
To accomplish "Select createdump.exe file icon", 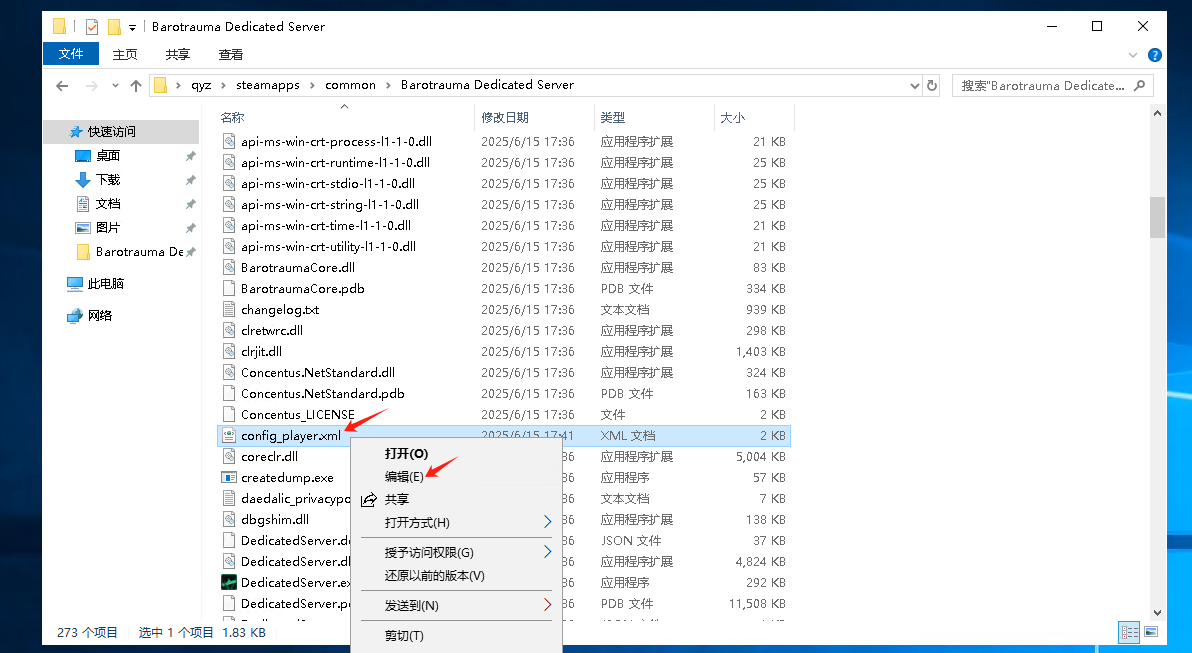I will [228, 477].
